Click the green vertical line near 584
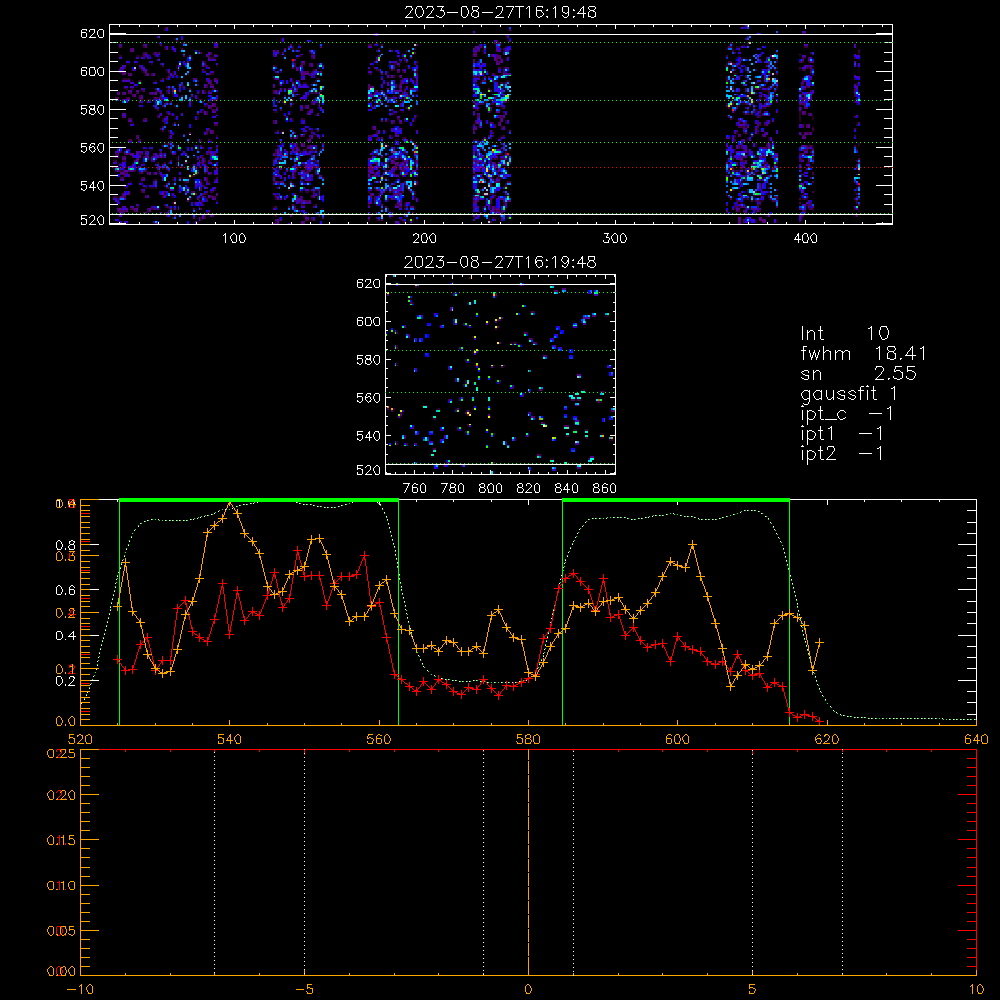This screenshot has height=1000, width=1000. [x=562, y=612]
